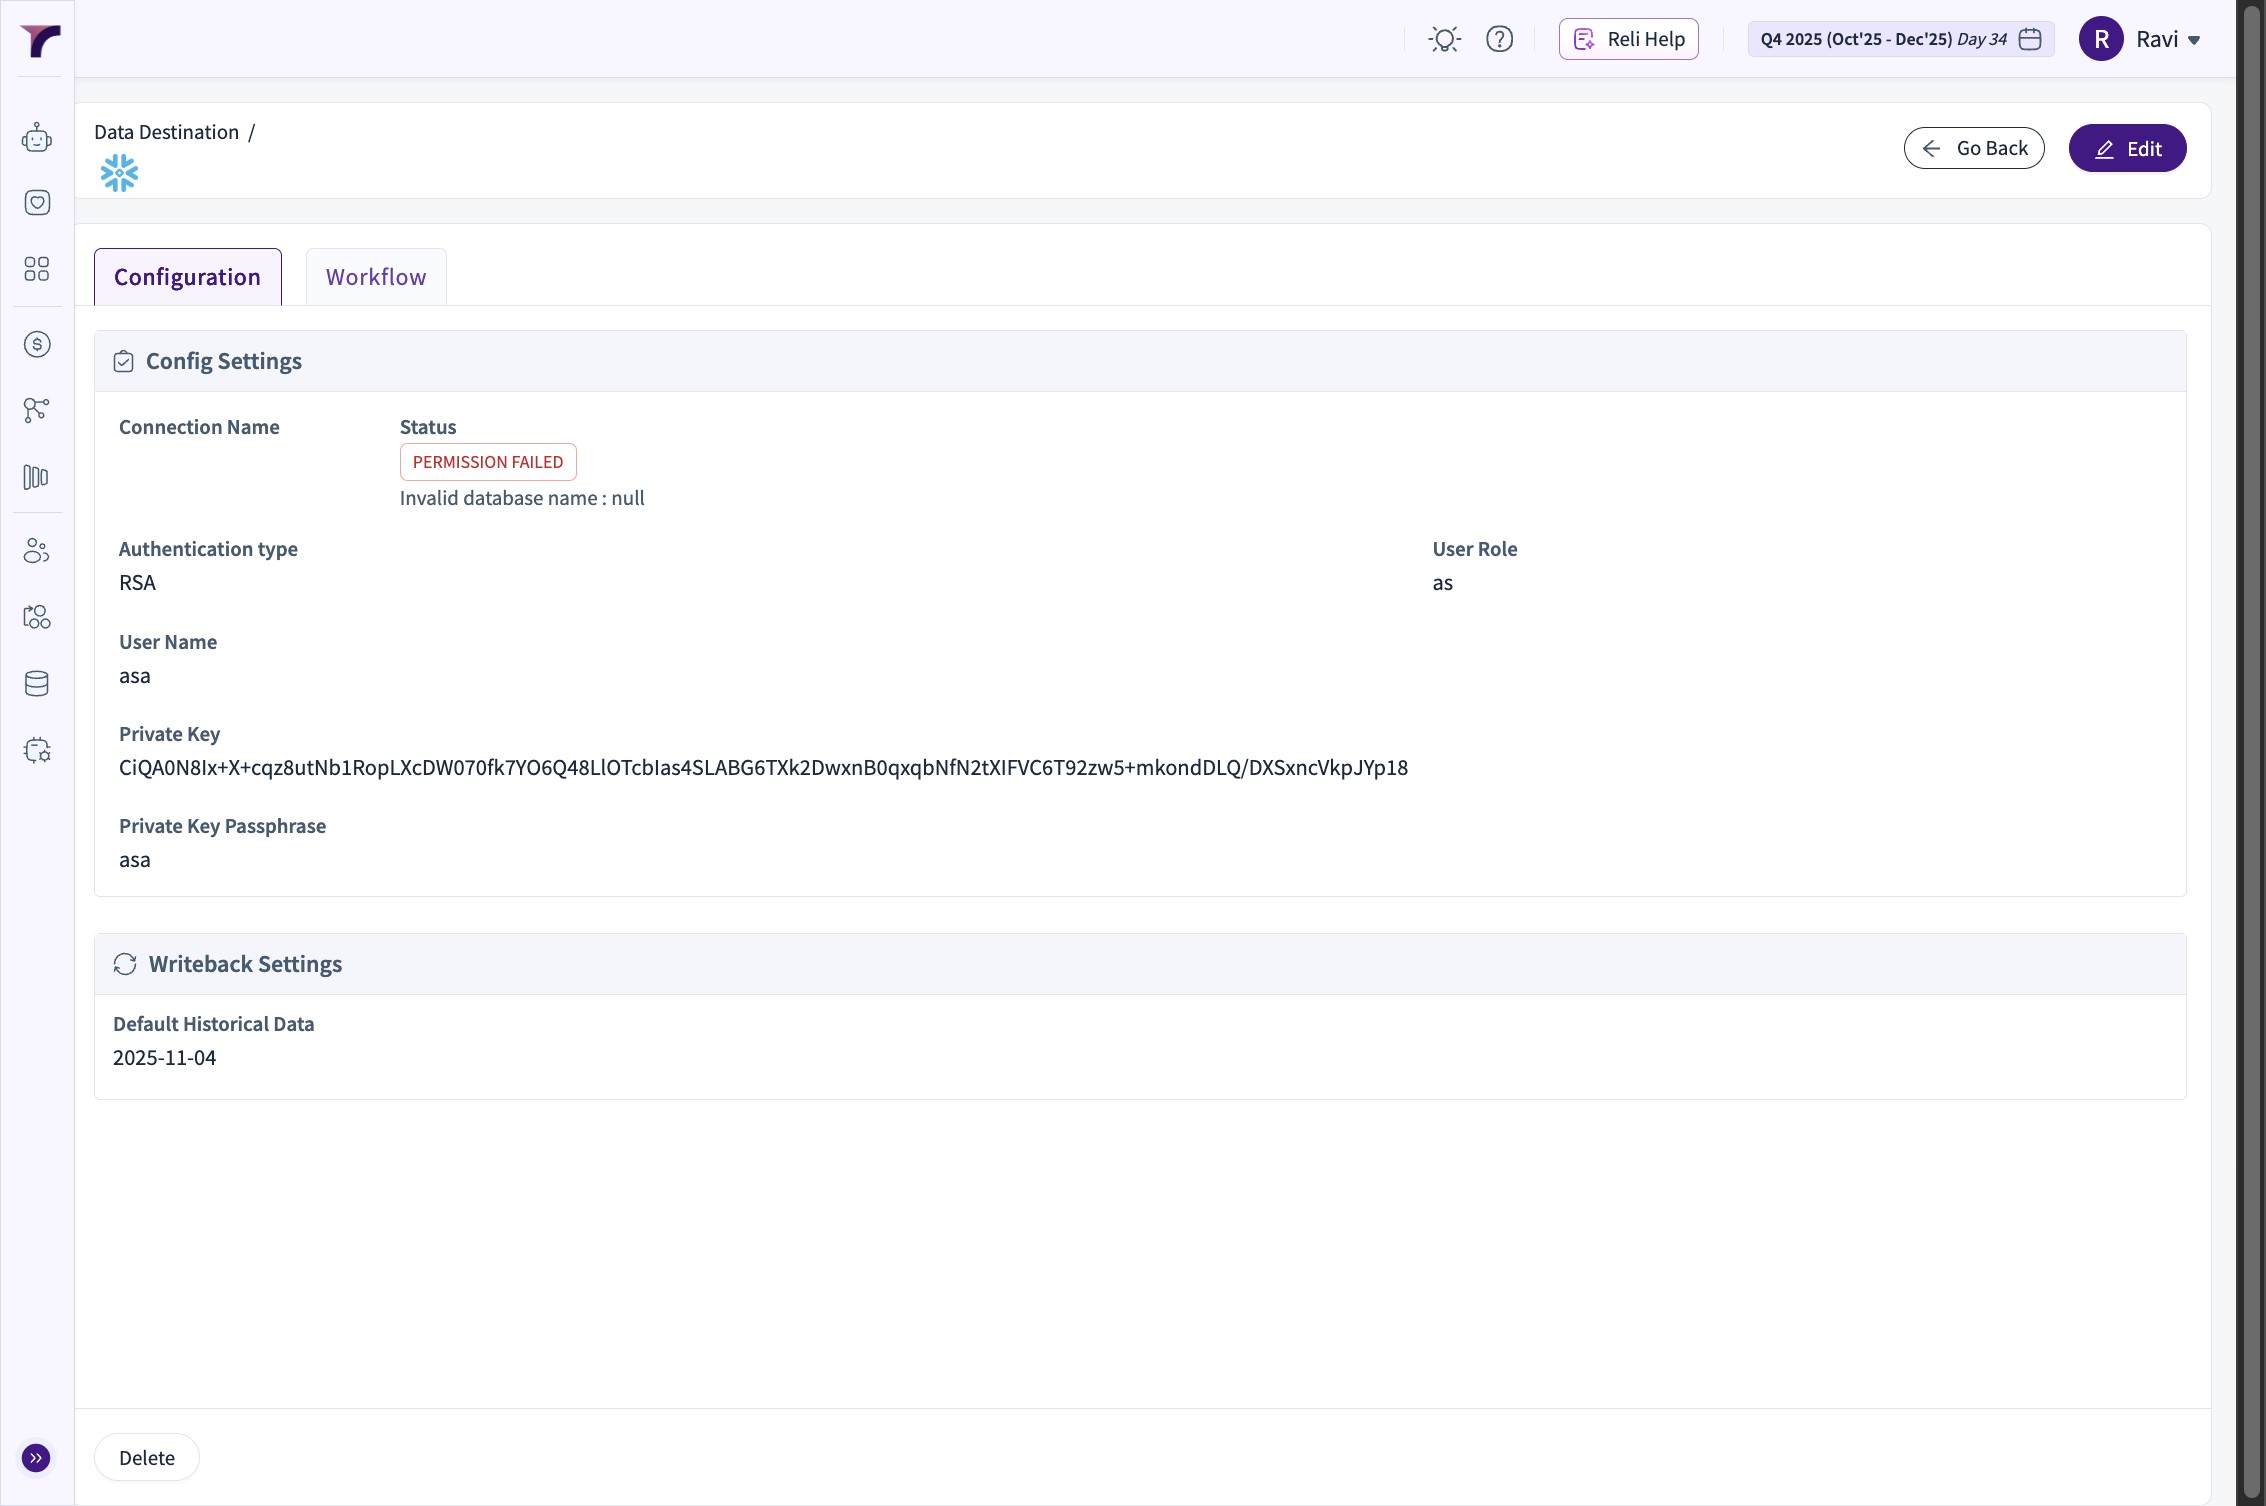Toggle light/dark theme sun icon
The height and width of the screenshot is (1506, 2266).
1444,40
